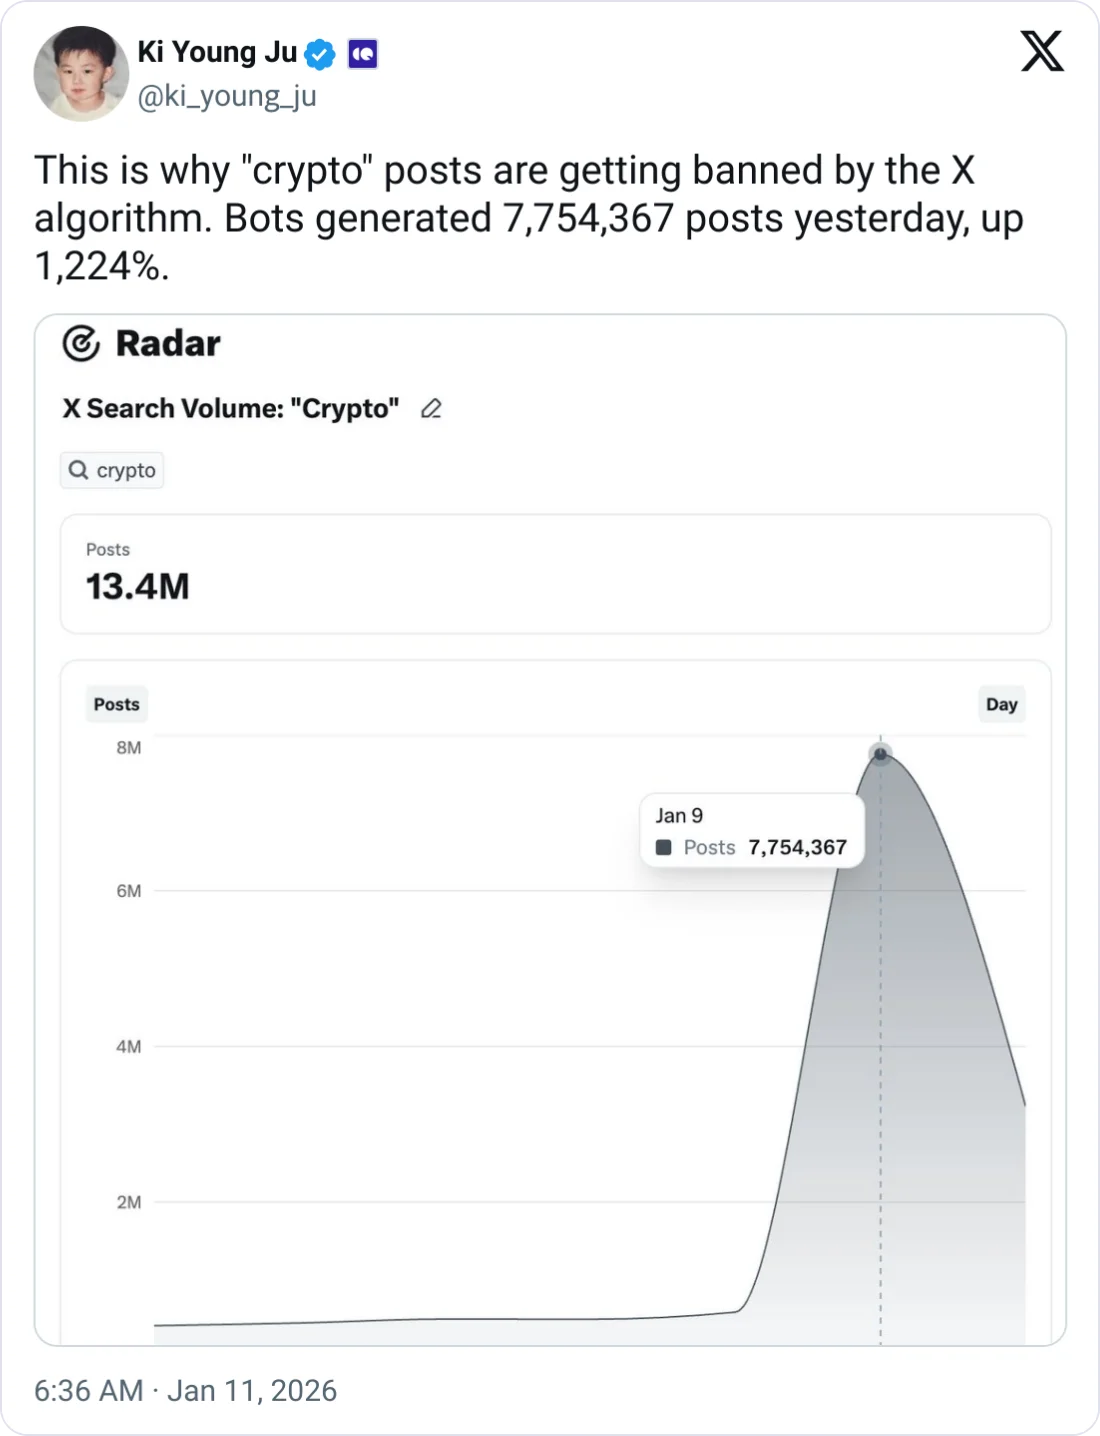Image resolution: width=1100 pixels, height=1436 pixels.
Task: Click the "X Search Volume: Crypto" title
Action: click(x=231, y=409)
